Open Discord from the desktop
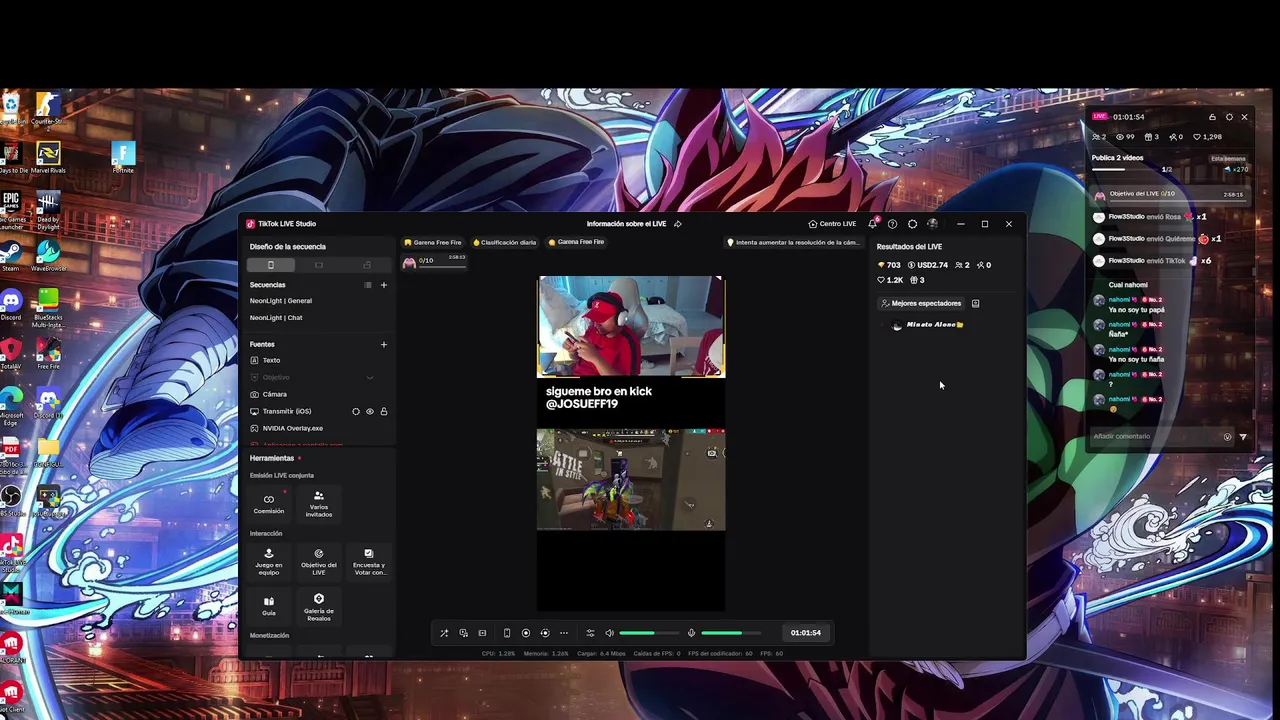The image size is (1280, 720). [x=11, y=304]
